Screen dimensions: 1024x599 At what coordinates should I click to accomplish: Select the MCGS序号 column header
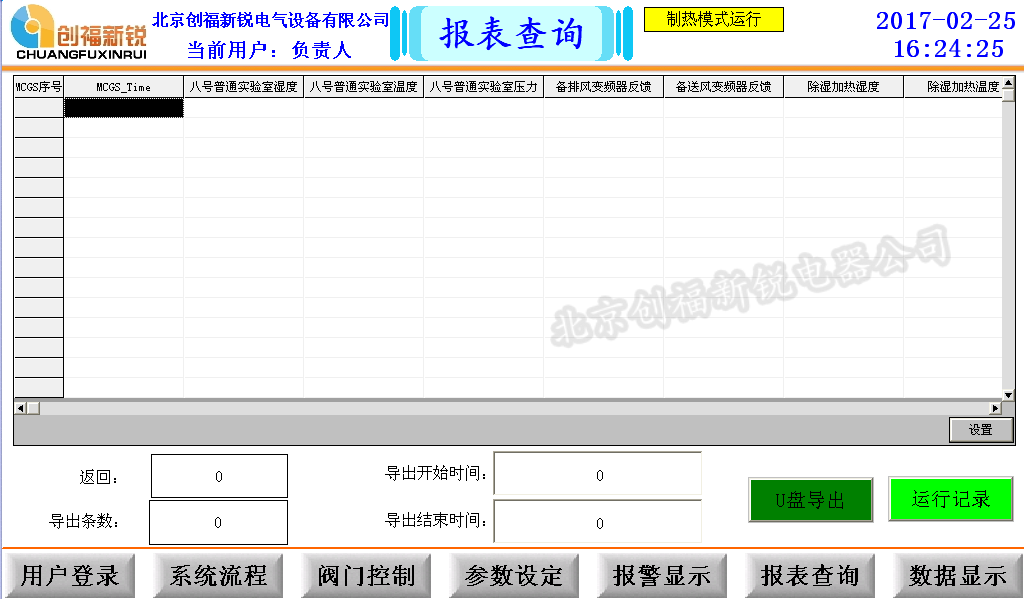(x=39, y=87)
